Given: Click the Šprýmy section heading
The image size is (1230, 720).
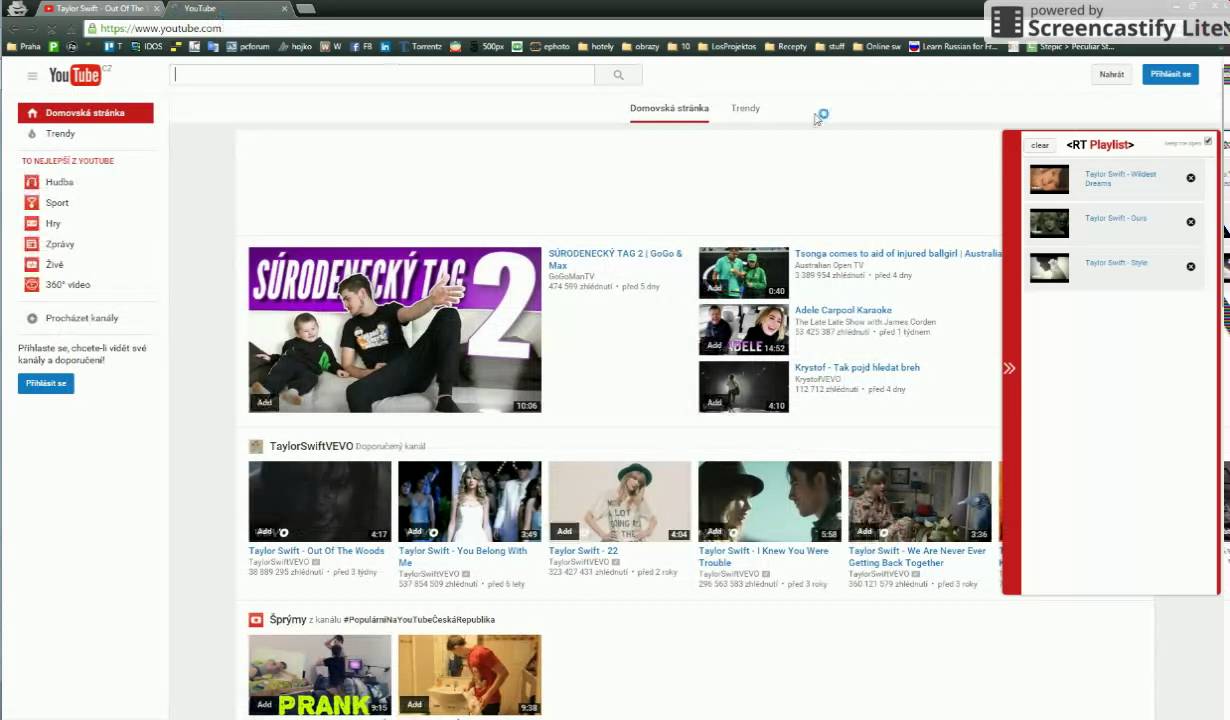Looking at the screenshot, I should pos(288,620).
